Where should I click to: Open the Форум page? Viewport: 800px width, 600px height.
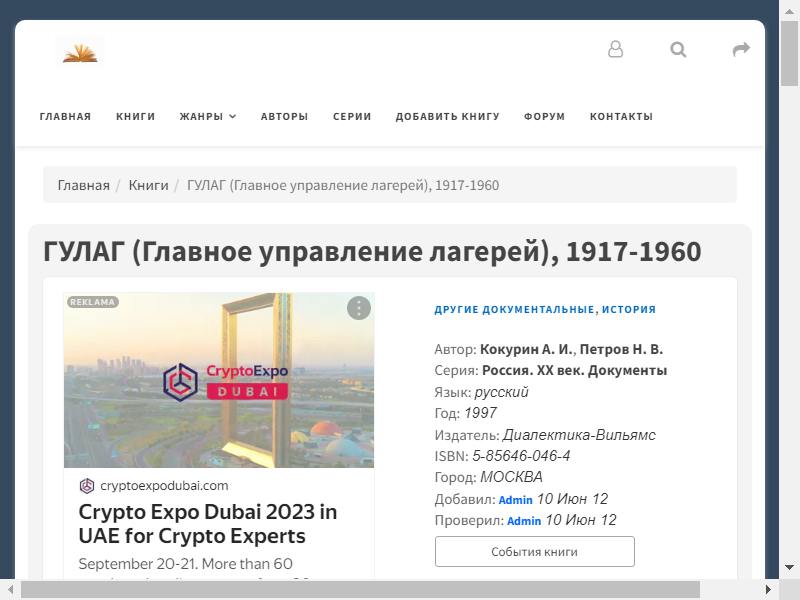point(544,116)
